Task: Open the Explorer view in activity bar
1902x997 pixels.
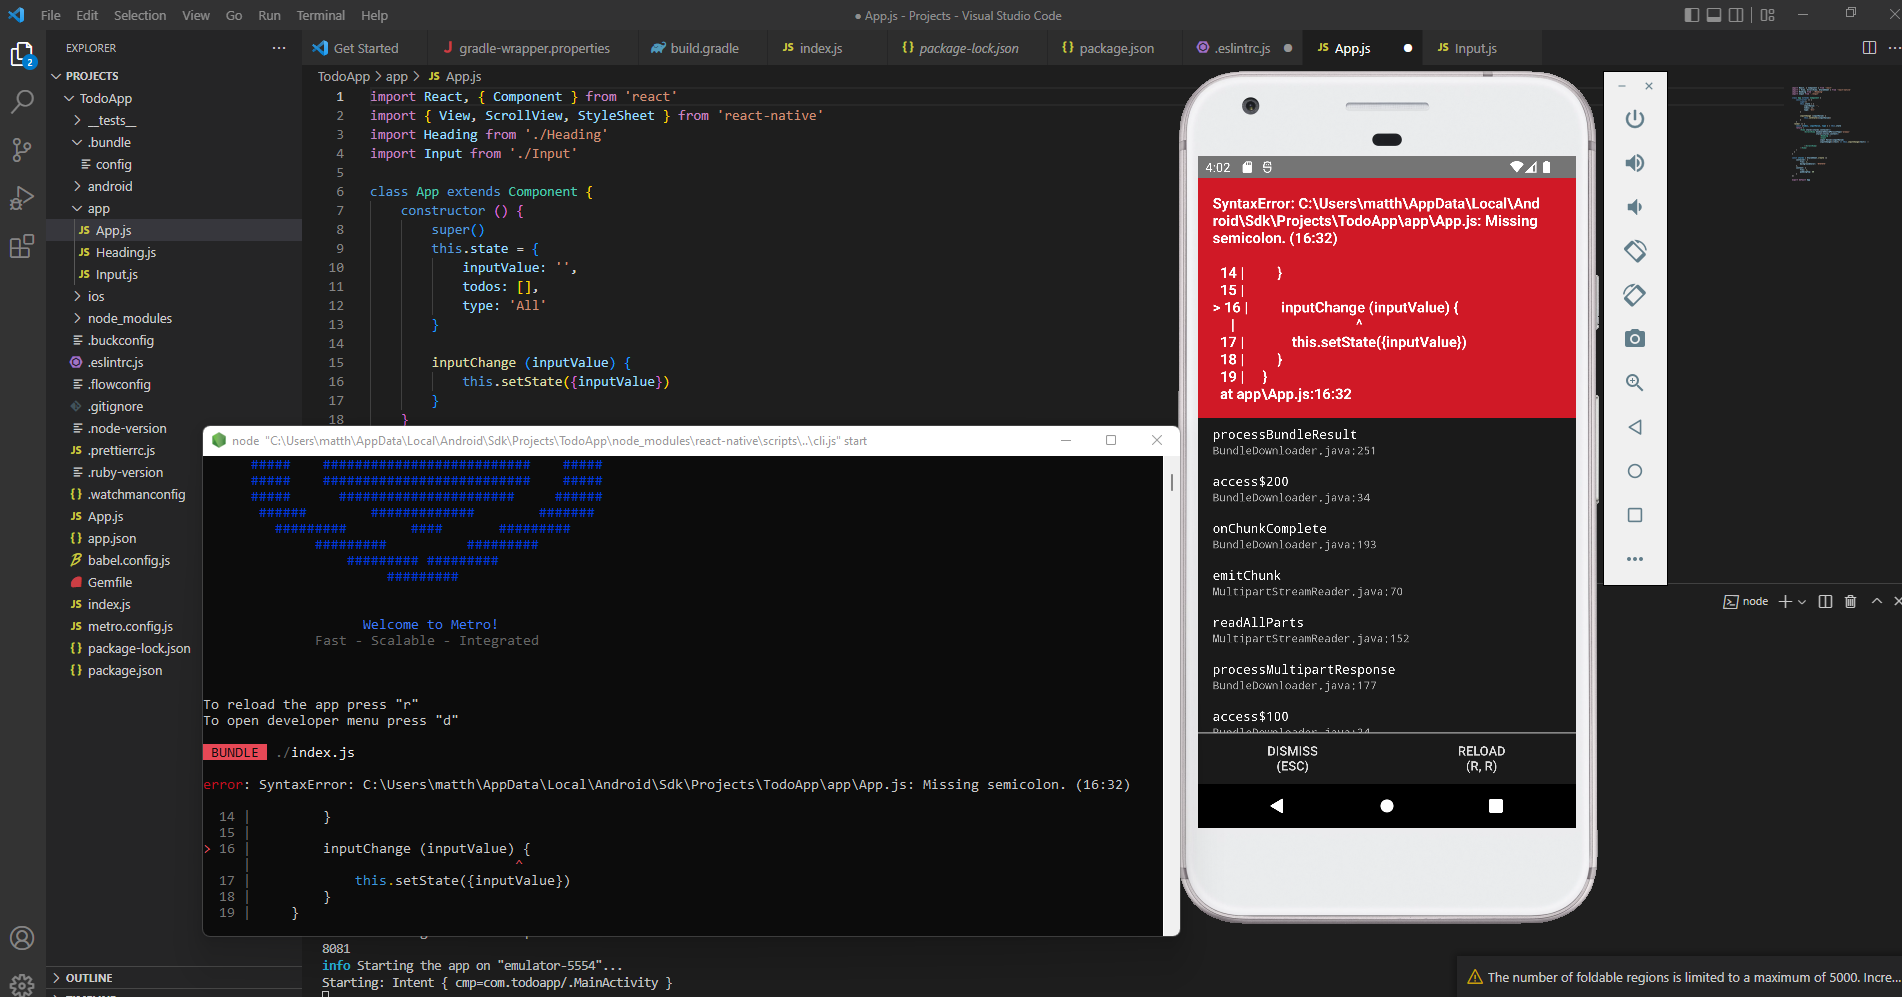Action: (22, 55)
